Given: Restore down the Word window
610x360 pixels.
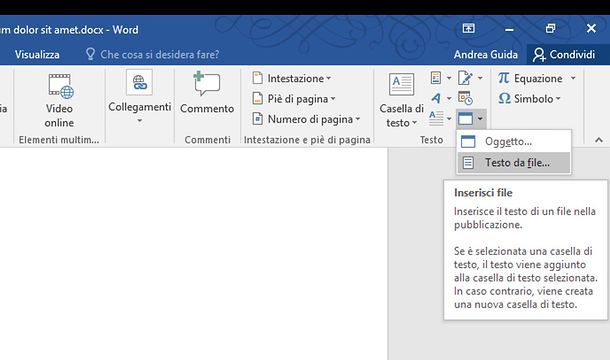Looking at the screenshot, I should pos(550,28).
